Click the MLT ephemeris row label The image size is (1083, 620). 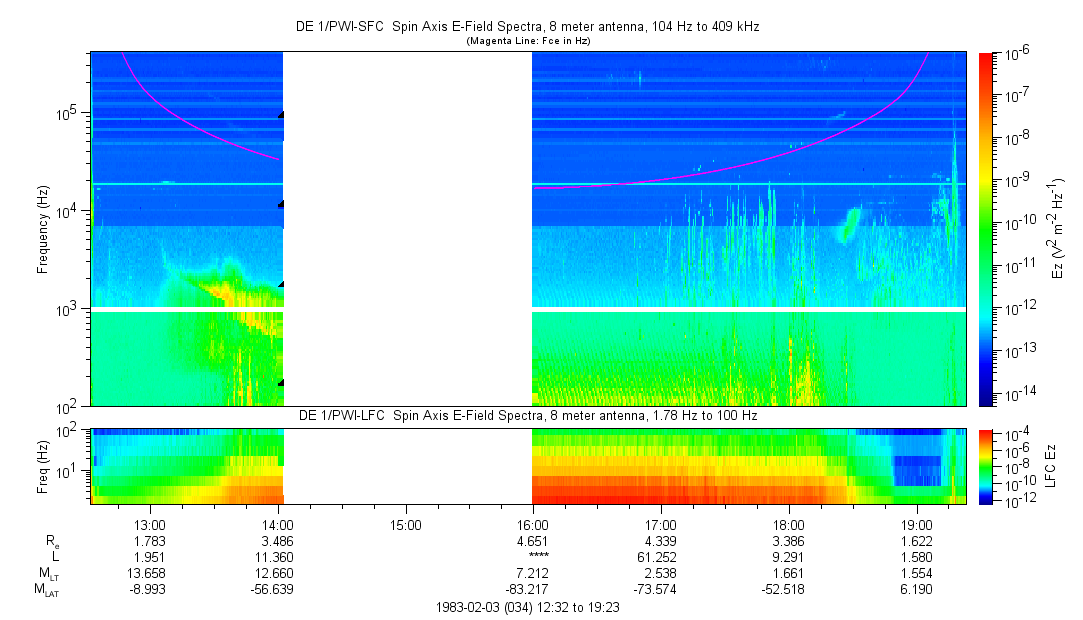(49, 573)
